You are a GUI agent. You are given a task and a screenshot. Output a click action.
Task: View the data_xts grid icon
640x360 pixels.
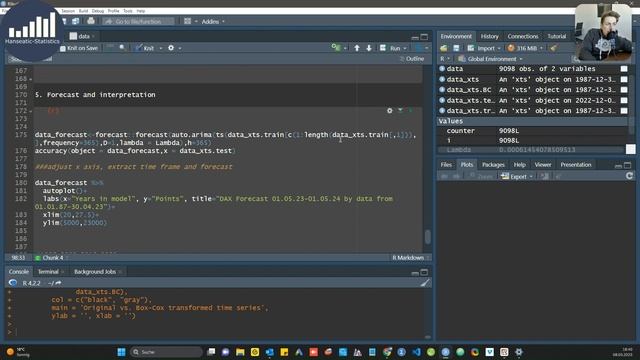coord(624,80)
